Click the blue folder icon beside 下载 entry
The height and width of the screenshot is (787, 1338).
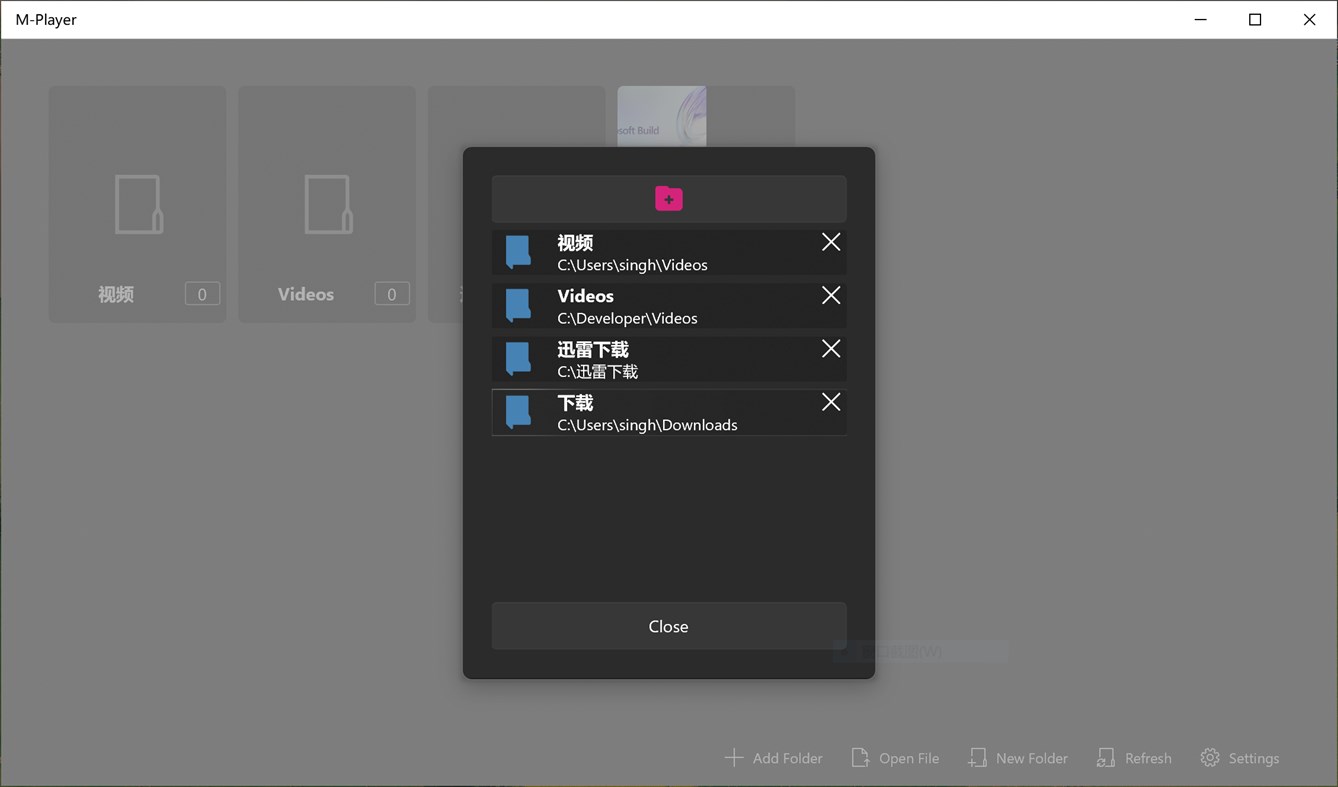[517, 412]
